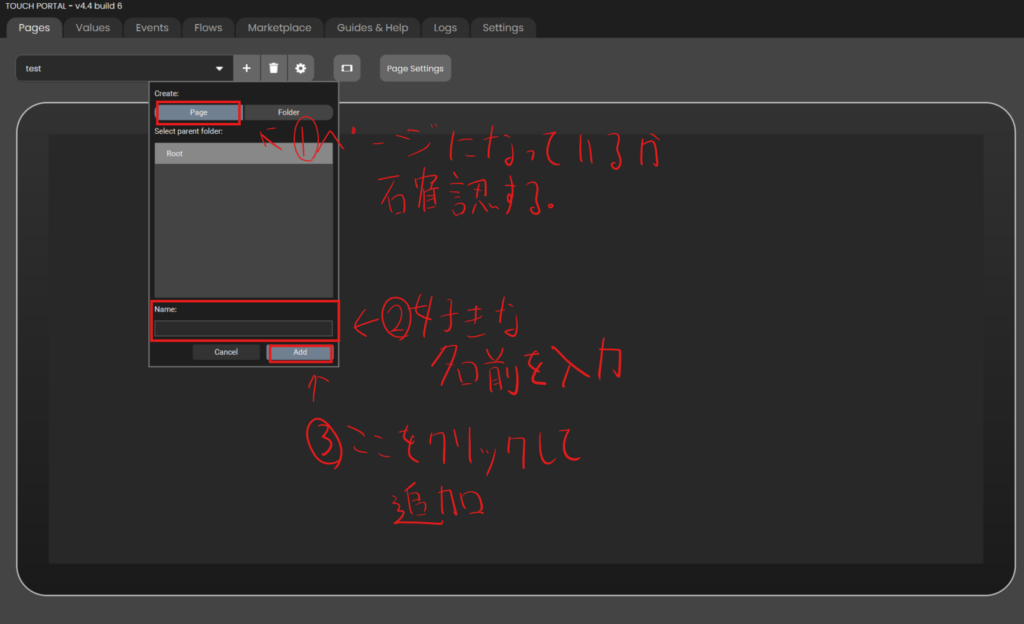Image resolution: width=1024 pixels, height=624 pixels.
Task: Open Page Settings
Action: point(415,68)
